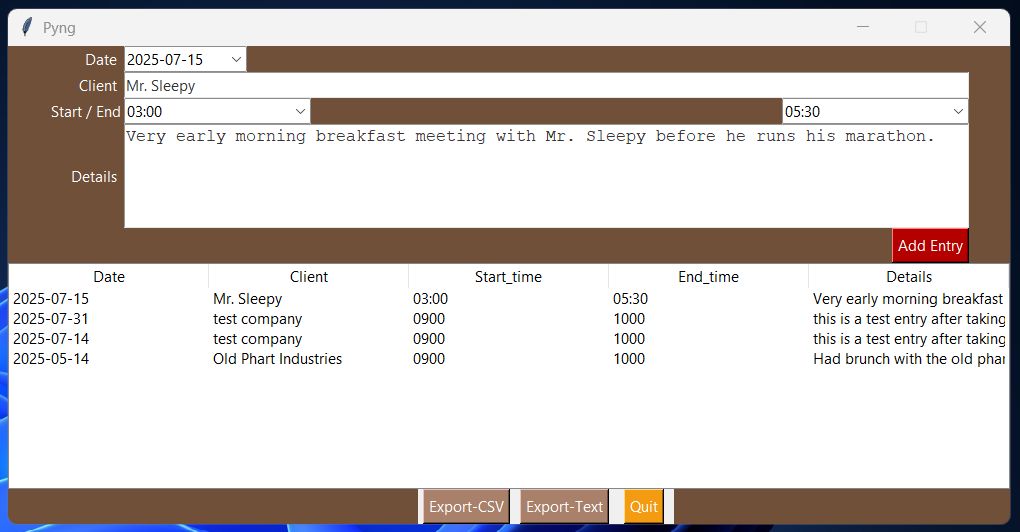1020x532 pixels.
Task: Click the Start_time column header
Action: (x=508, y=277)
